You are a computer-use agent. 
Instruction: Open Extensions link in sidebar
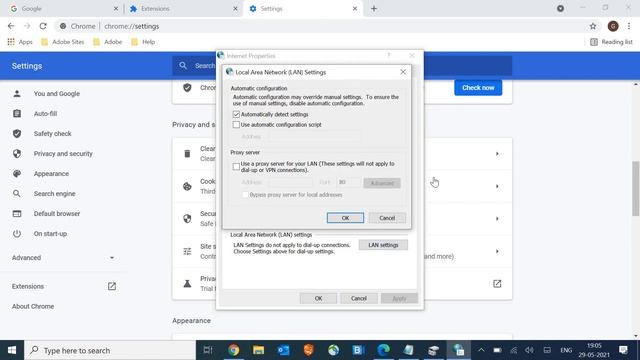tap(28, 286)
